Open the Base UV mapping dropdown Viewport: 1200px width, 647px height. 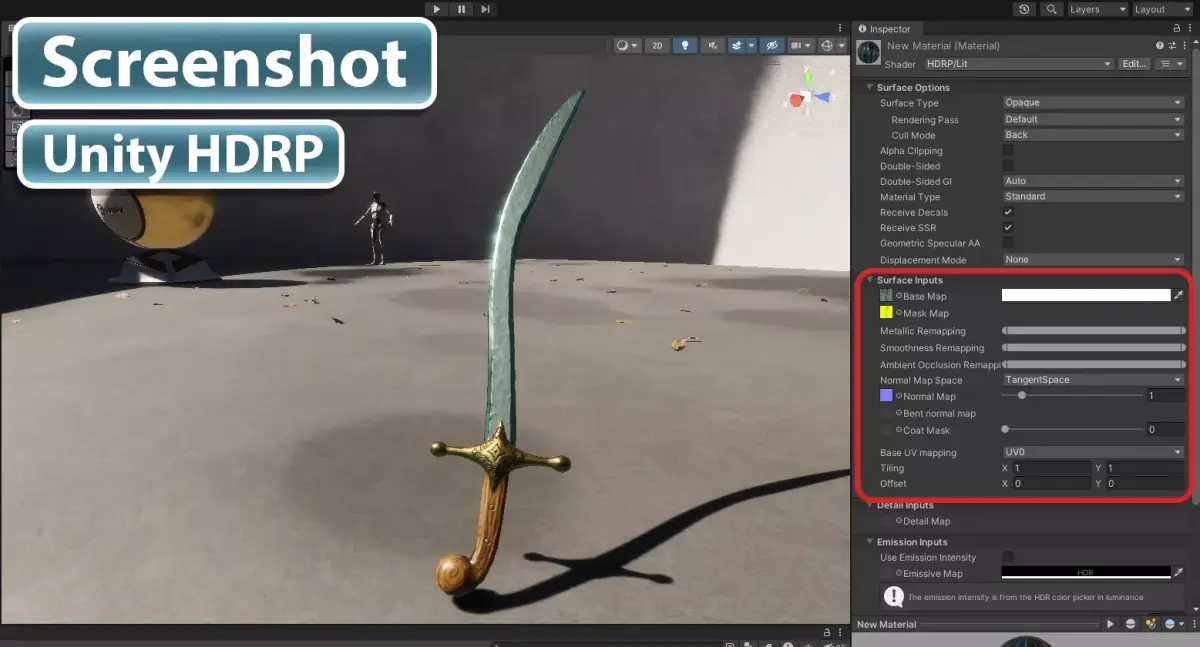click(1093, 452)
